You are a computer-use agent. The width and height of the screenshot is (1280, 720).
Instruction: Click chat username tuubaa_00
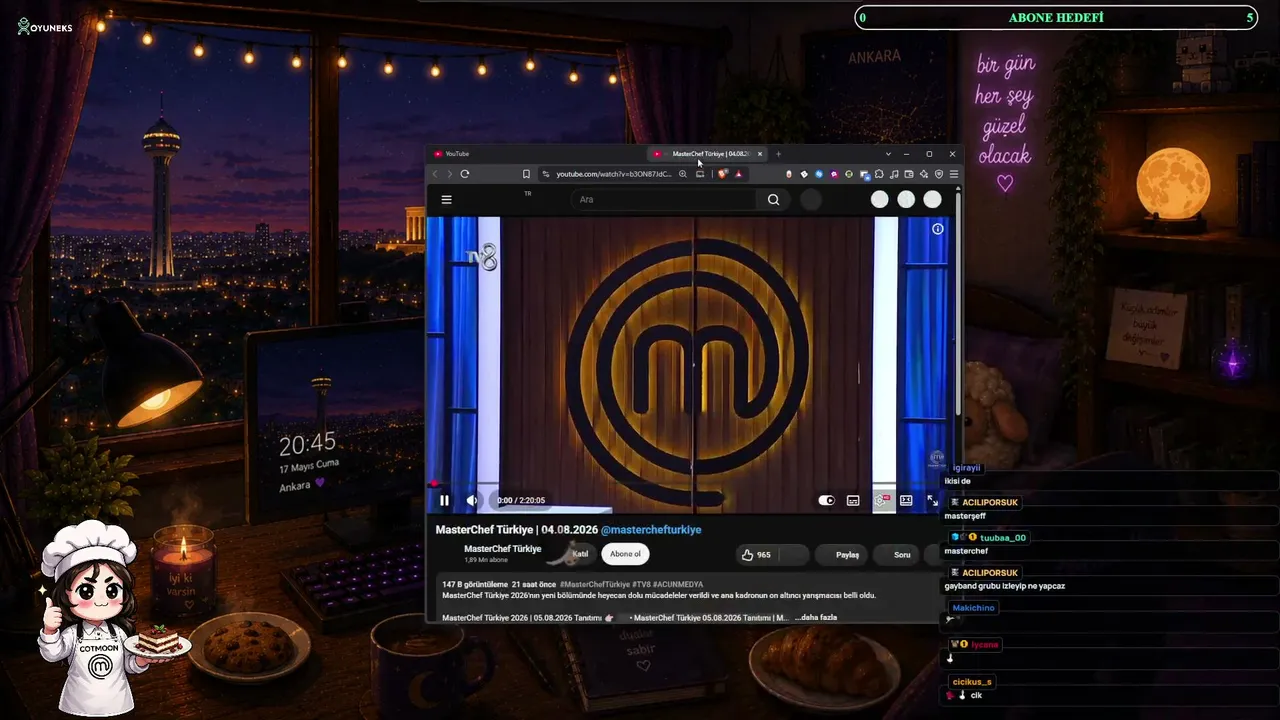[x=1002, y=538]
